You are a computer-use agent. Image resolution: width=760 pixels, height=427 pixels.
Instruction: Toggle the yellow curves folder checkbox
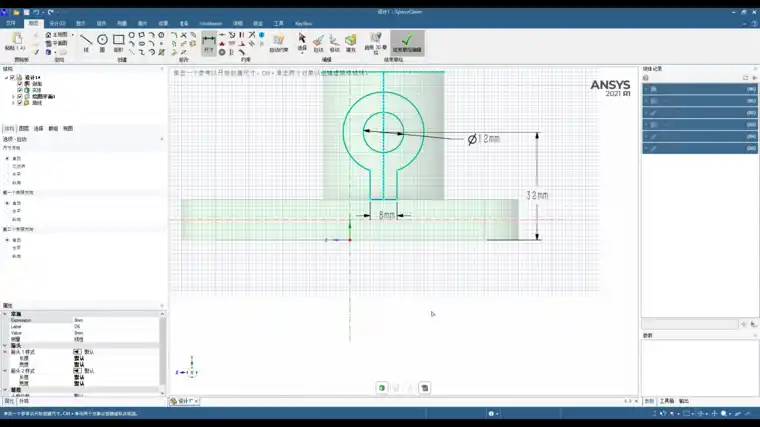pos(20,103)
